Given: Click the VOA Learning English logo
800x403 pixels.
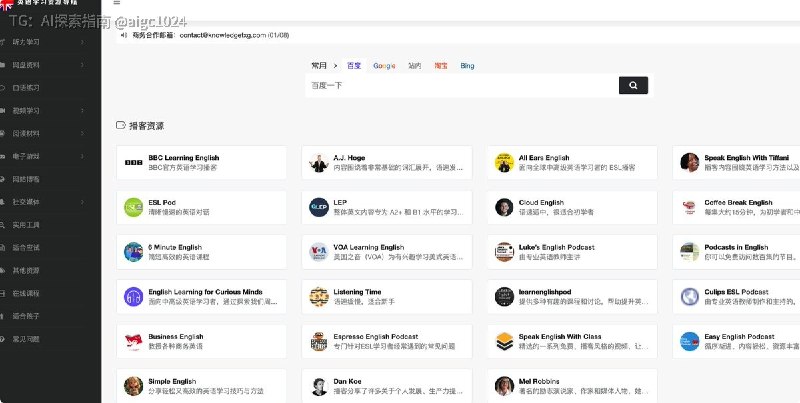Looking at the screenshot, I should point(319,252).
